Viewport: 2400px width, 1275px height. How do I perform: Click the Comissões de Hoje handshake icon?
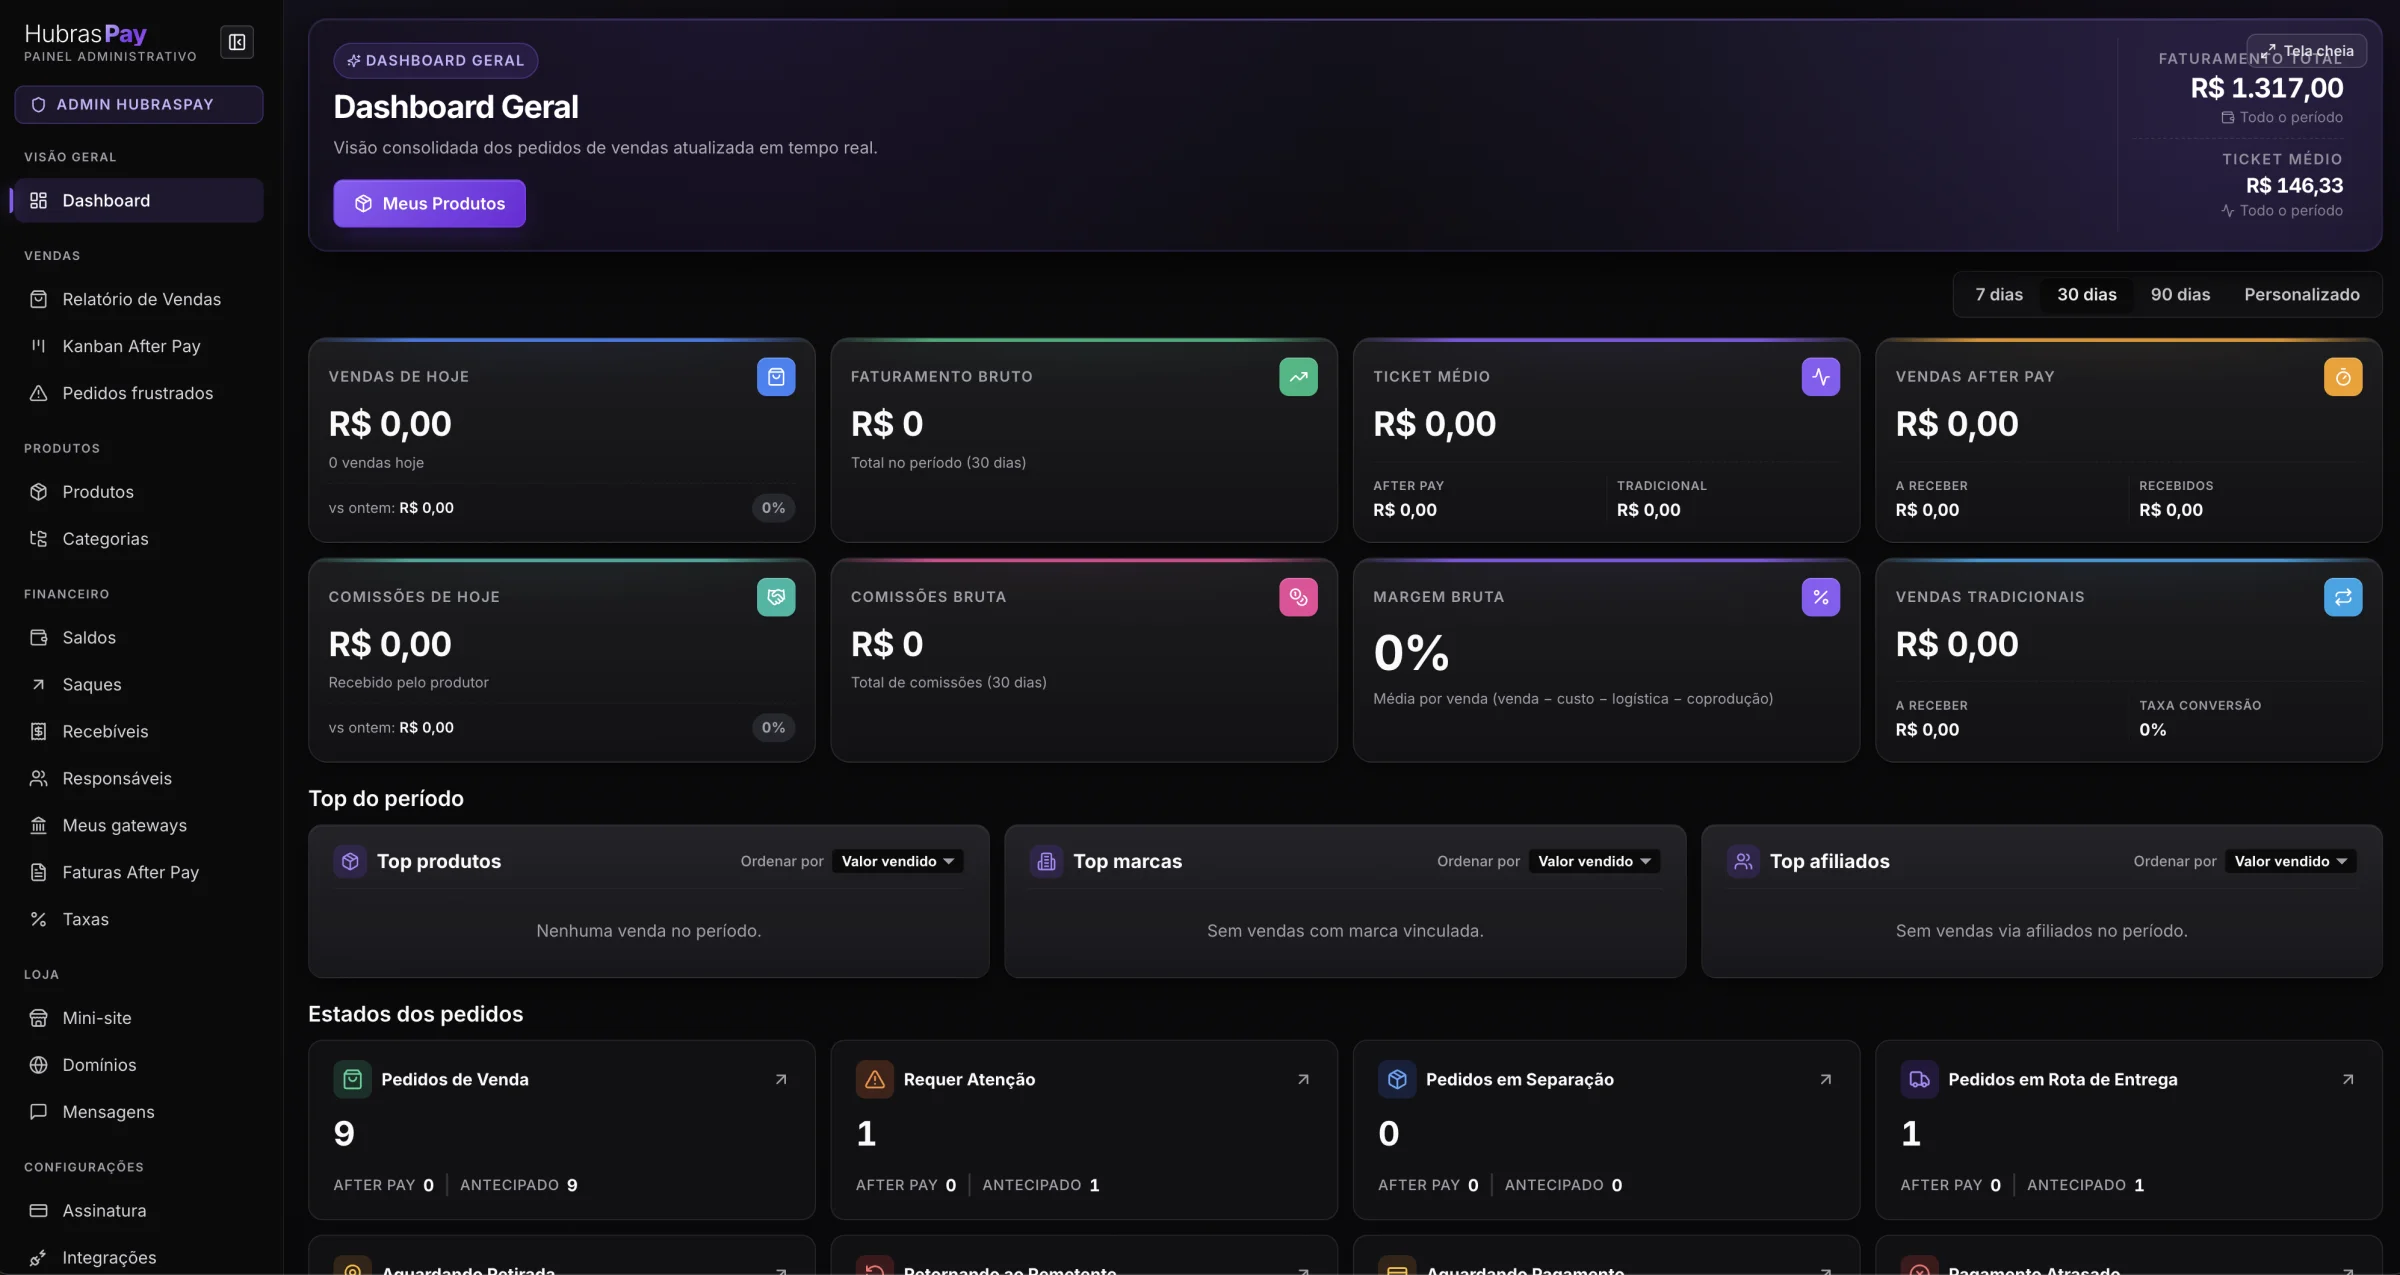(x=776, y=597)
